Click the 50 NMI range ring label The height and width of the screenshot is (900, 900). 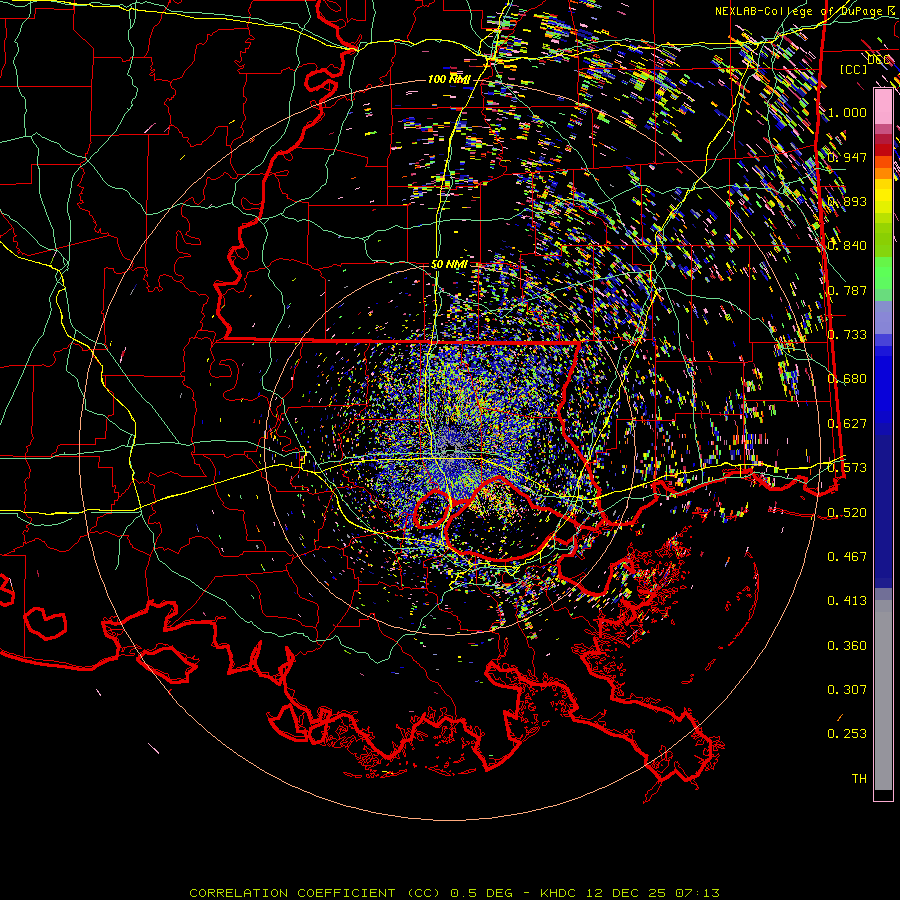coord(449,265)
